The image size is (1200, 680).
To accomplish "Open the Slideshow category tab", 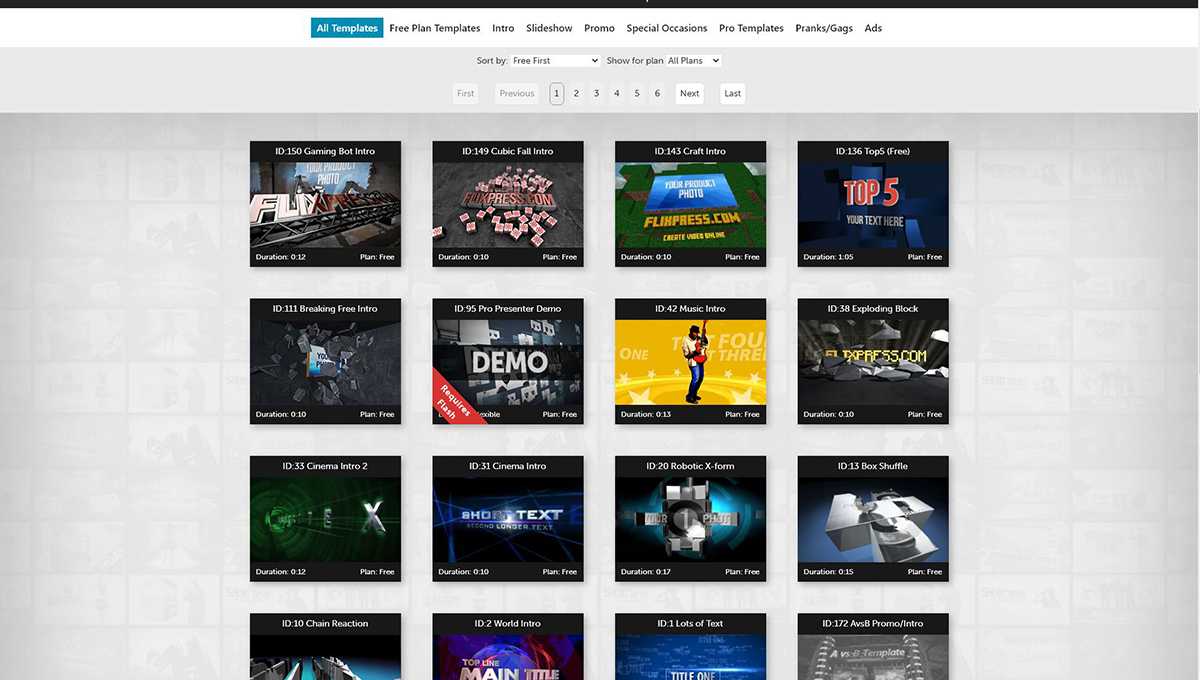I will (549, 28).
